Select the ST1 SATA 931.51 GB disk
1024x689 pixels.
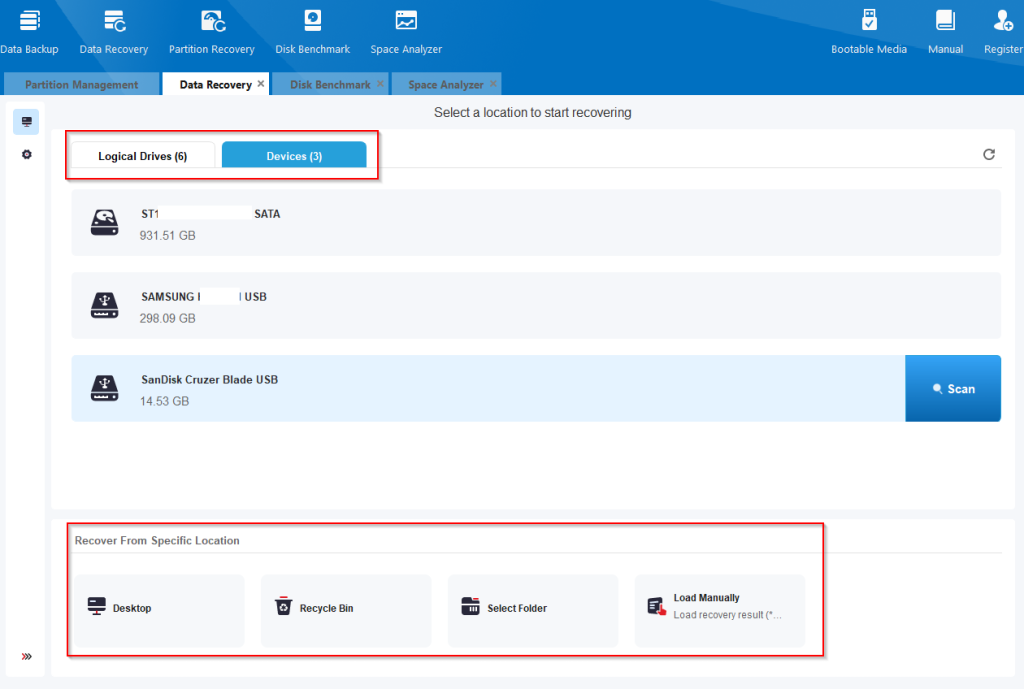click(536, 223)
